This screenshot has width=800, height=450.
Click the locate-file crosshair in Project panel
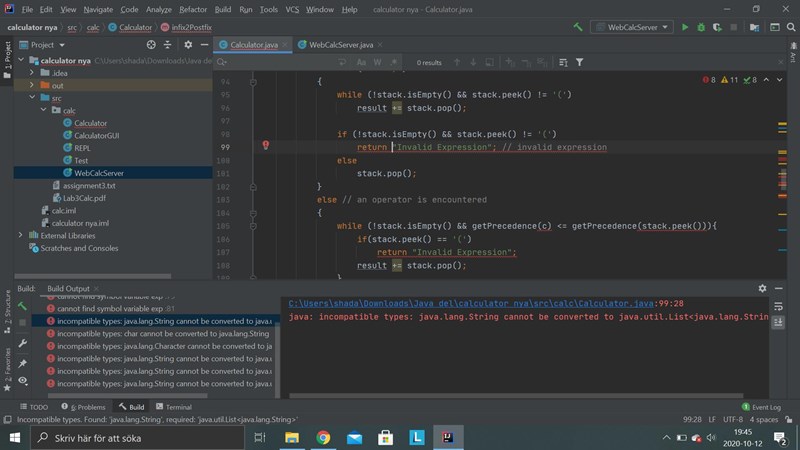tap(151, 45)
